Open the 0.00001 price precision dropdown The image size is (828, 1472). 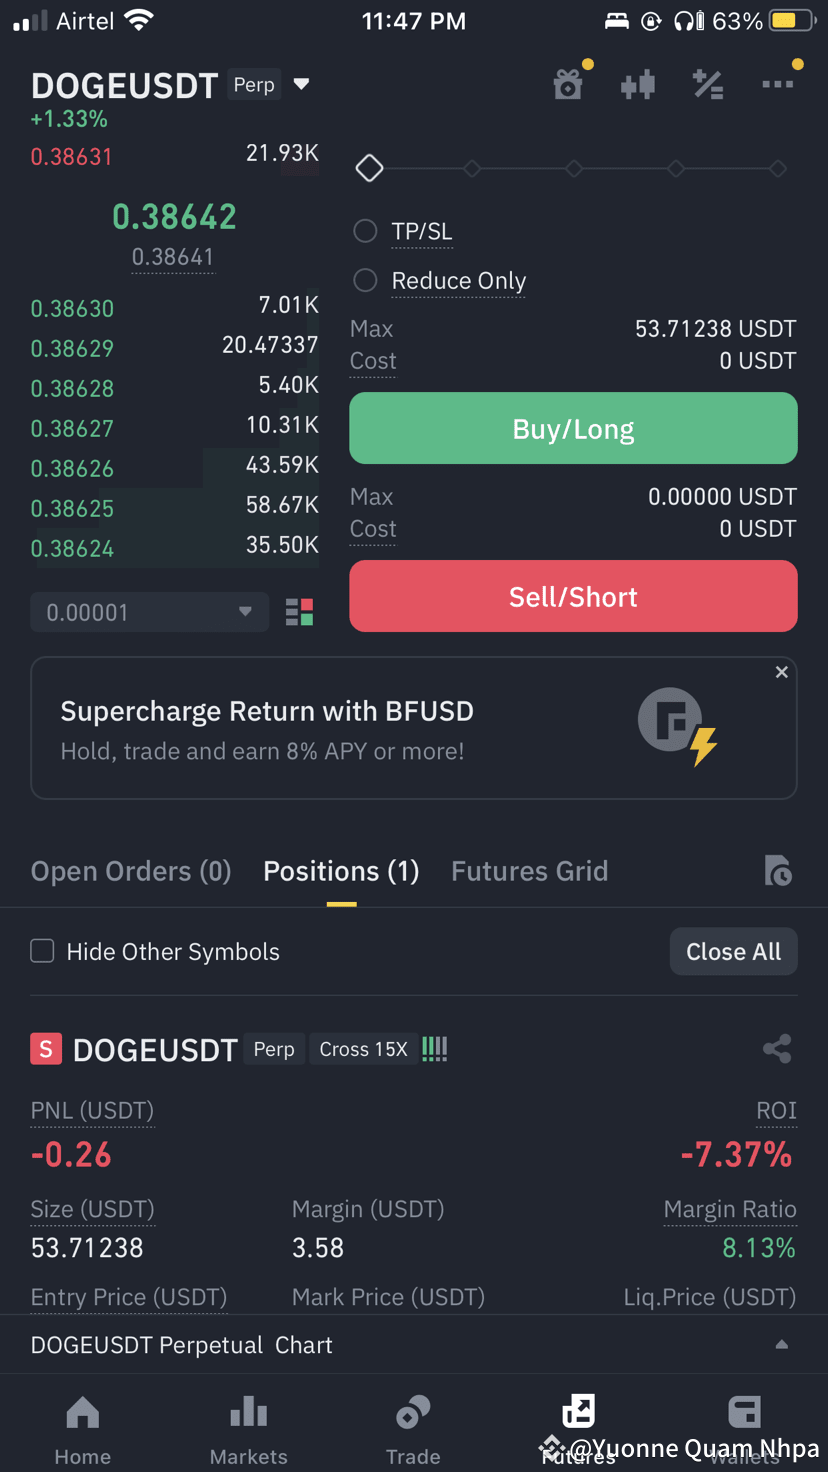[x=150, y=612]
